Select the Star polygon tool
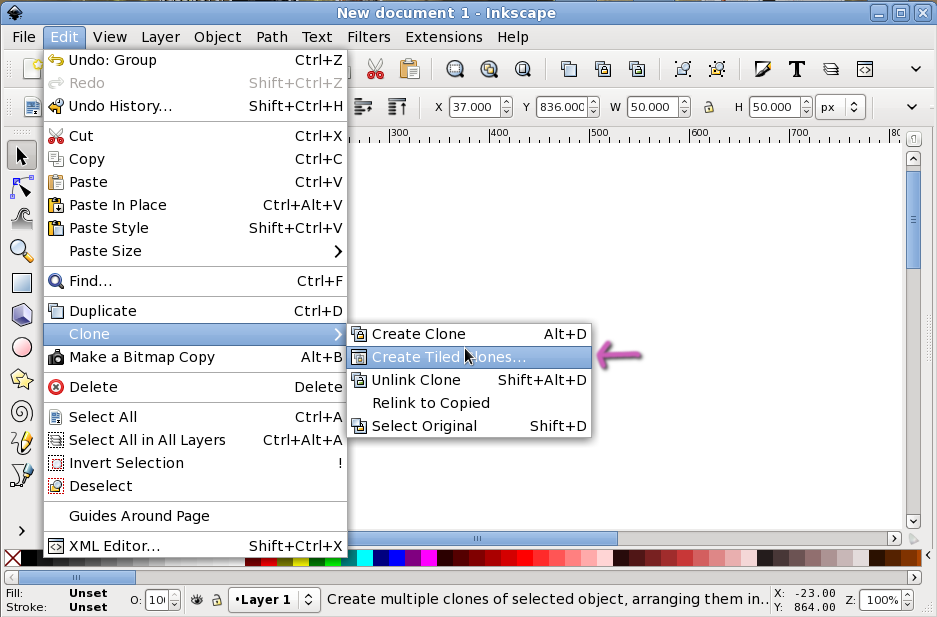Screen dimensions: 937x617 [x=22, y=379]
